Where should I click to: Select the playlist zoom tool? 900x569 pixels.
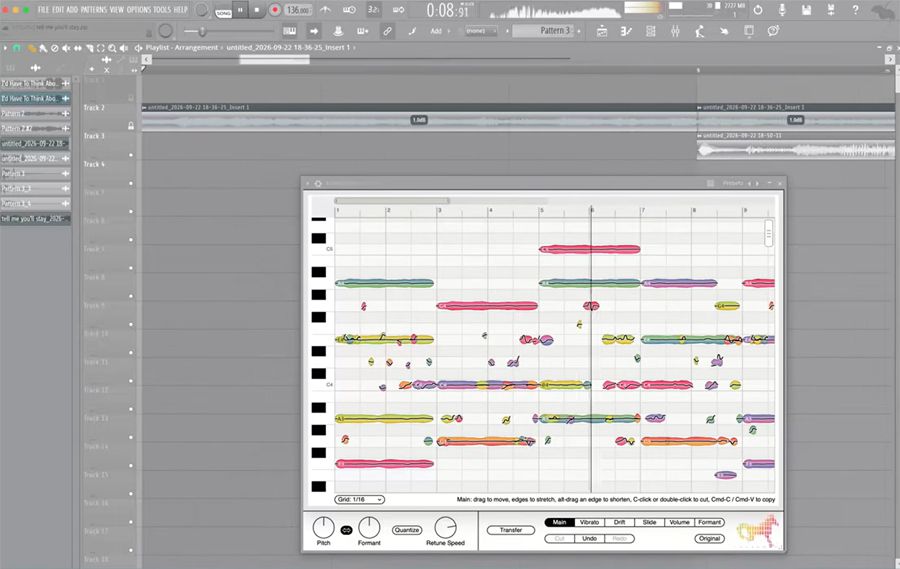[x=112, y=48]
